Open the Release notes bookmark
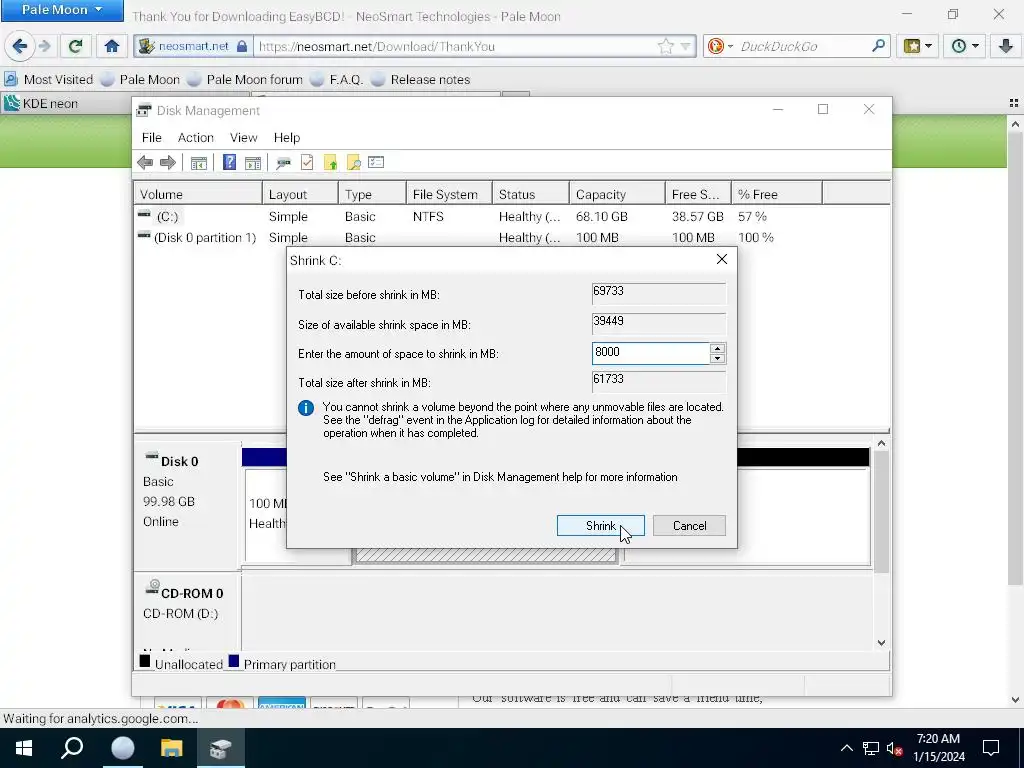Screen dimensions: 1024x768 (x=421, y=80)
